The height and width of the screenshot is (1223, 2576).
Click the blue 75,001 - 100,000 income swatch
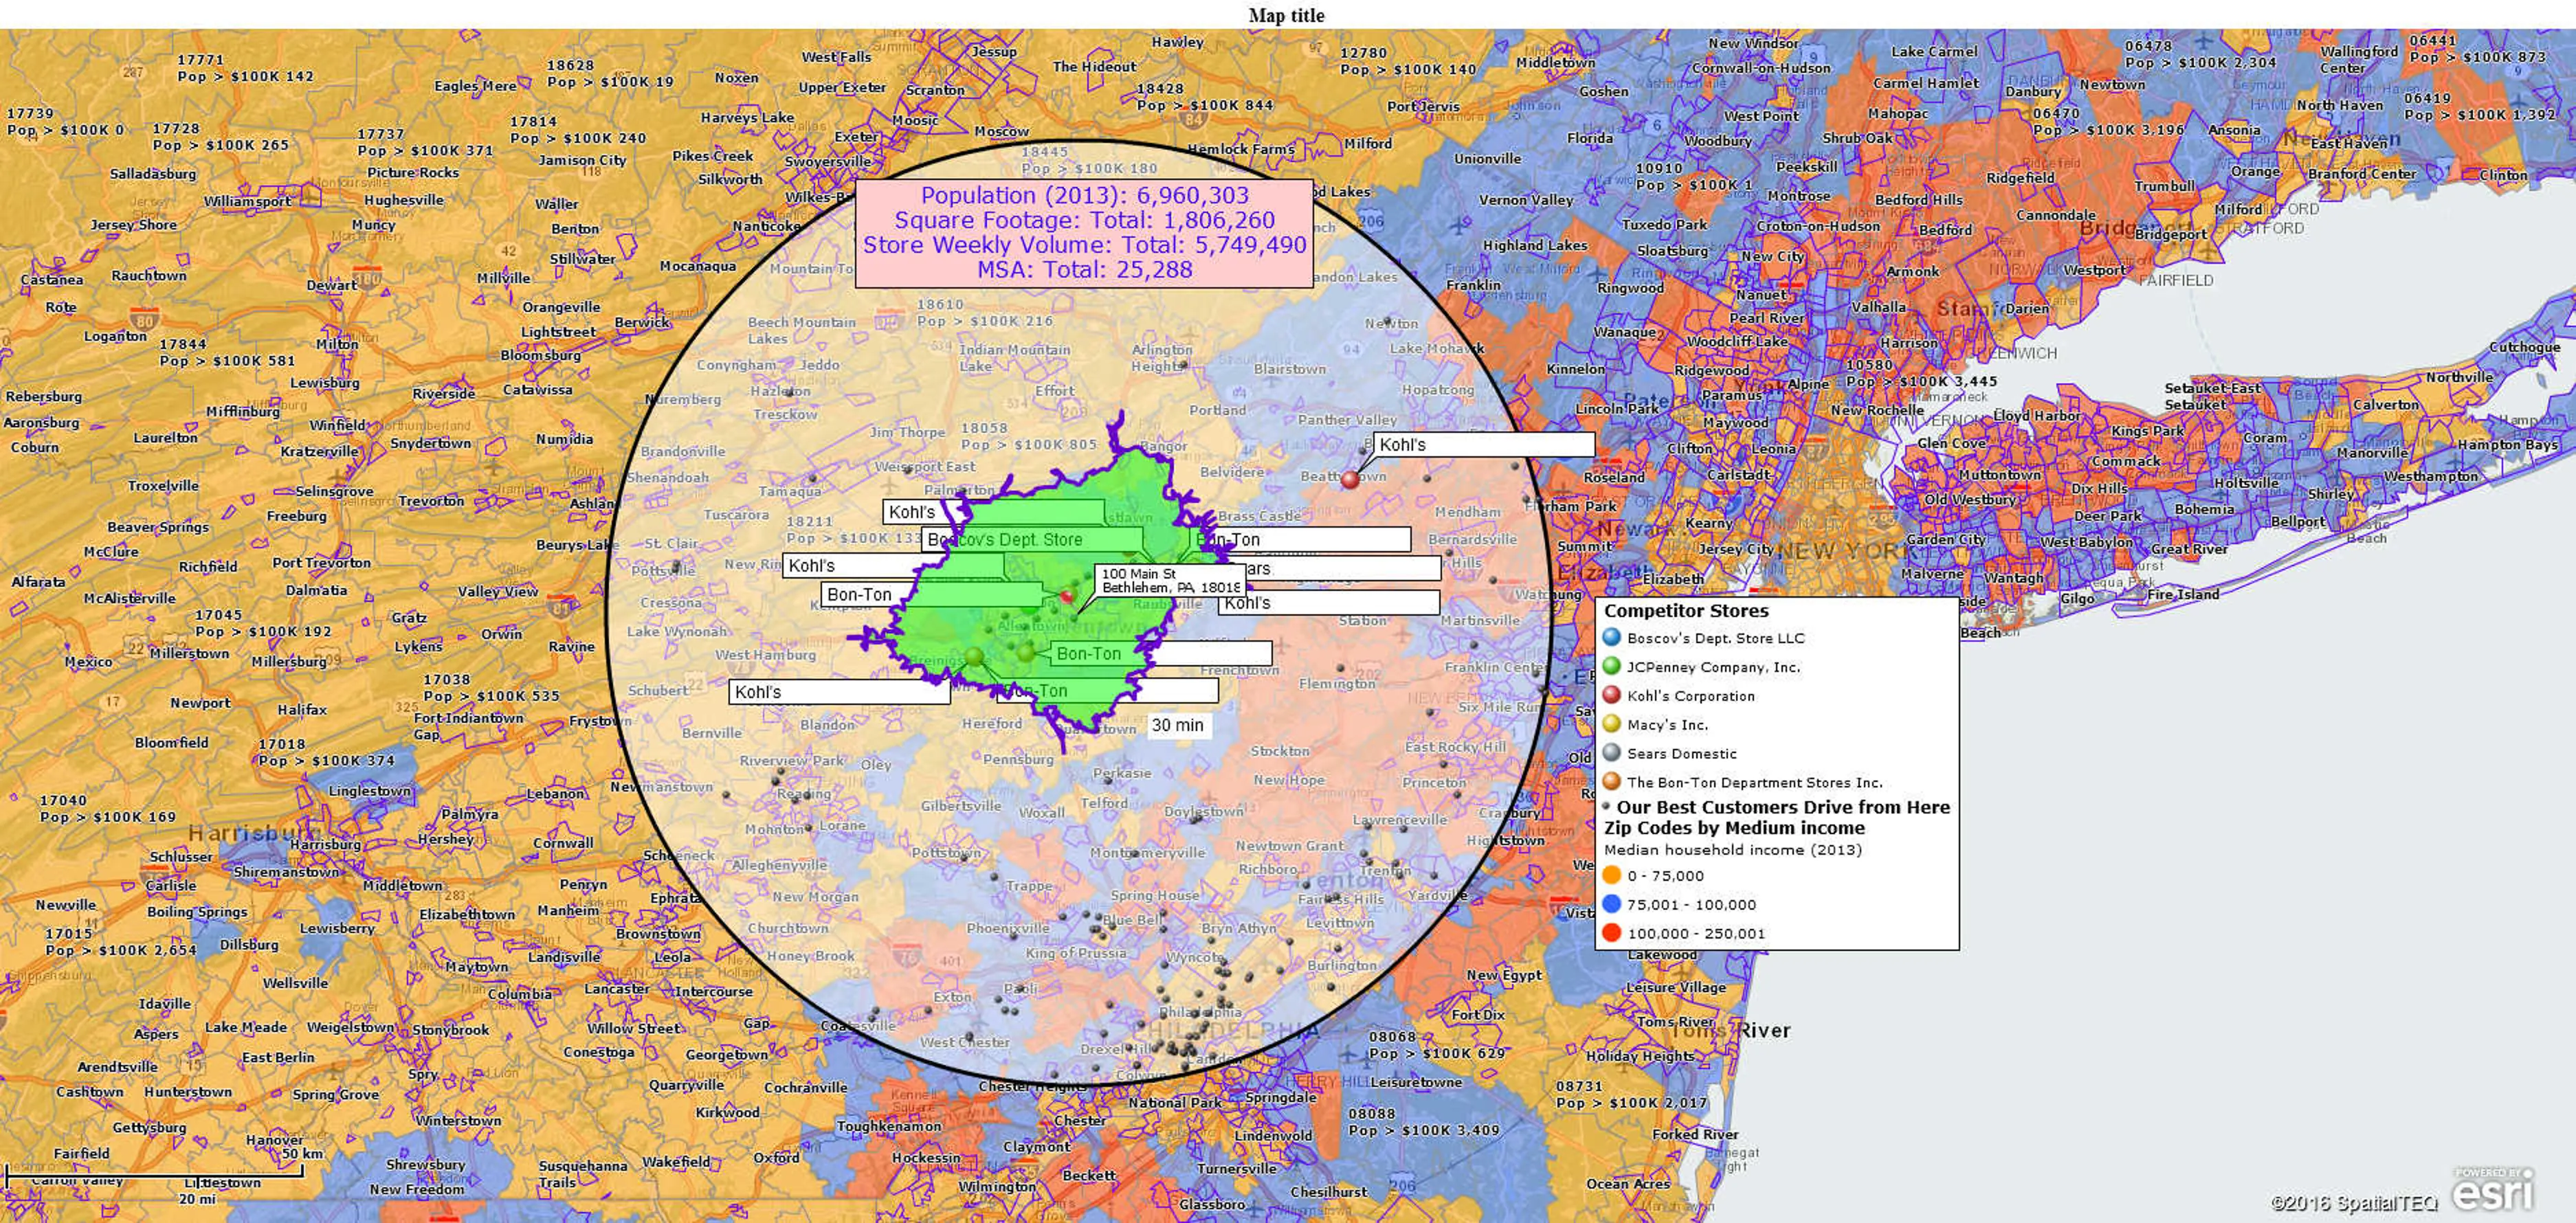pos(1611,904)
